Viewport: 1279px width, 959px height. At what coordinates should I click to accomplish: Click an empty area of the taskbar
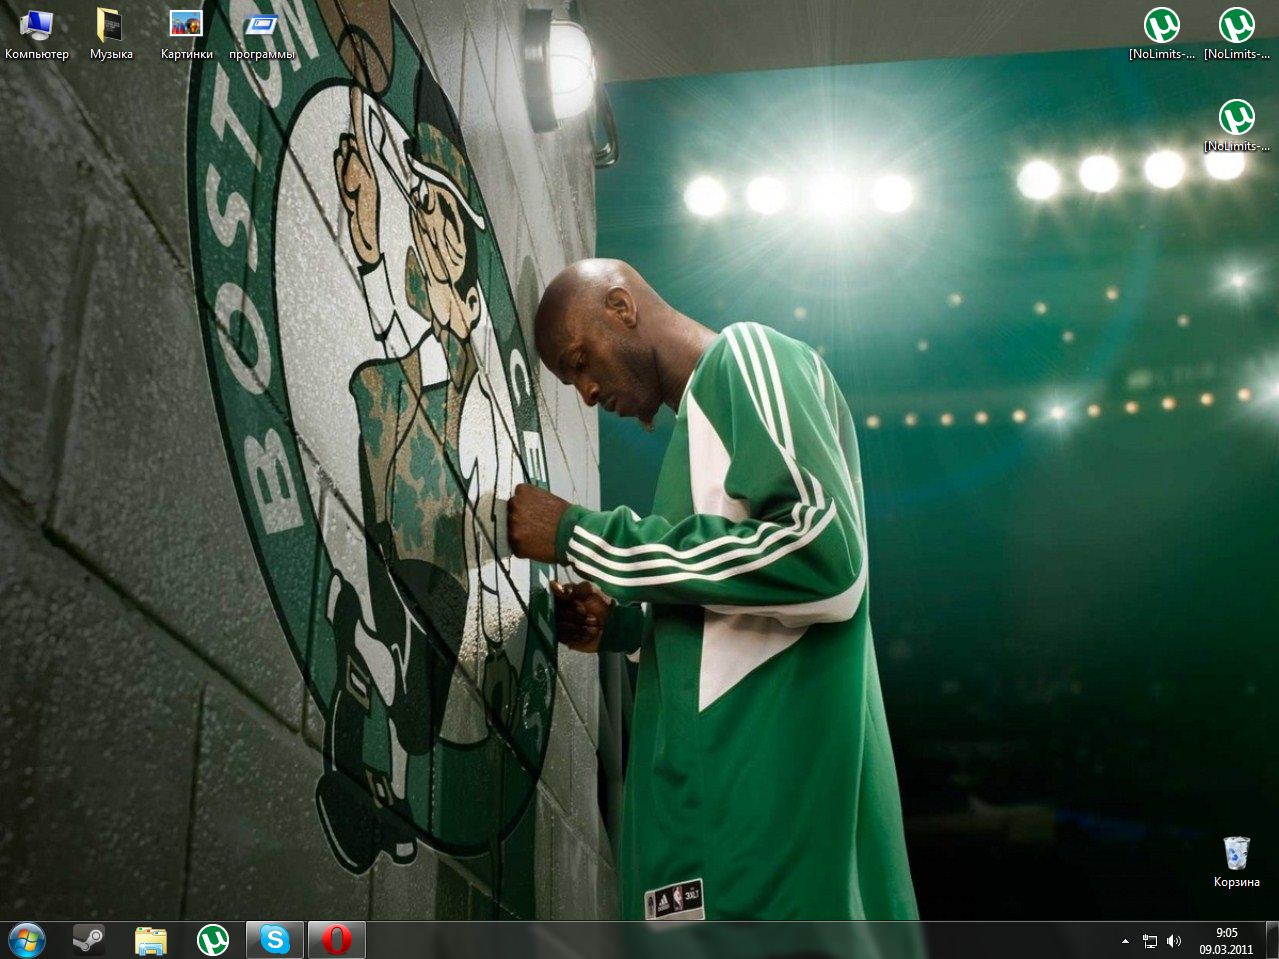[x=700, y=940]
